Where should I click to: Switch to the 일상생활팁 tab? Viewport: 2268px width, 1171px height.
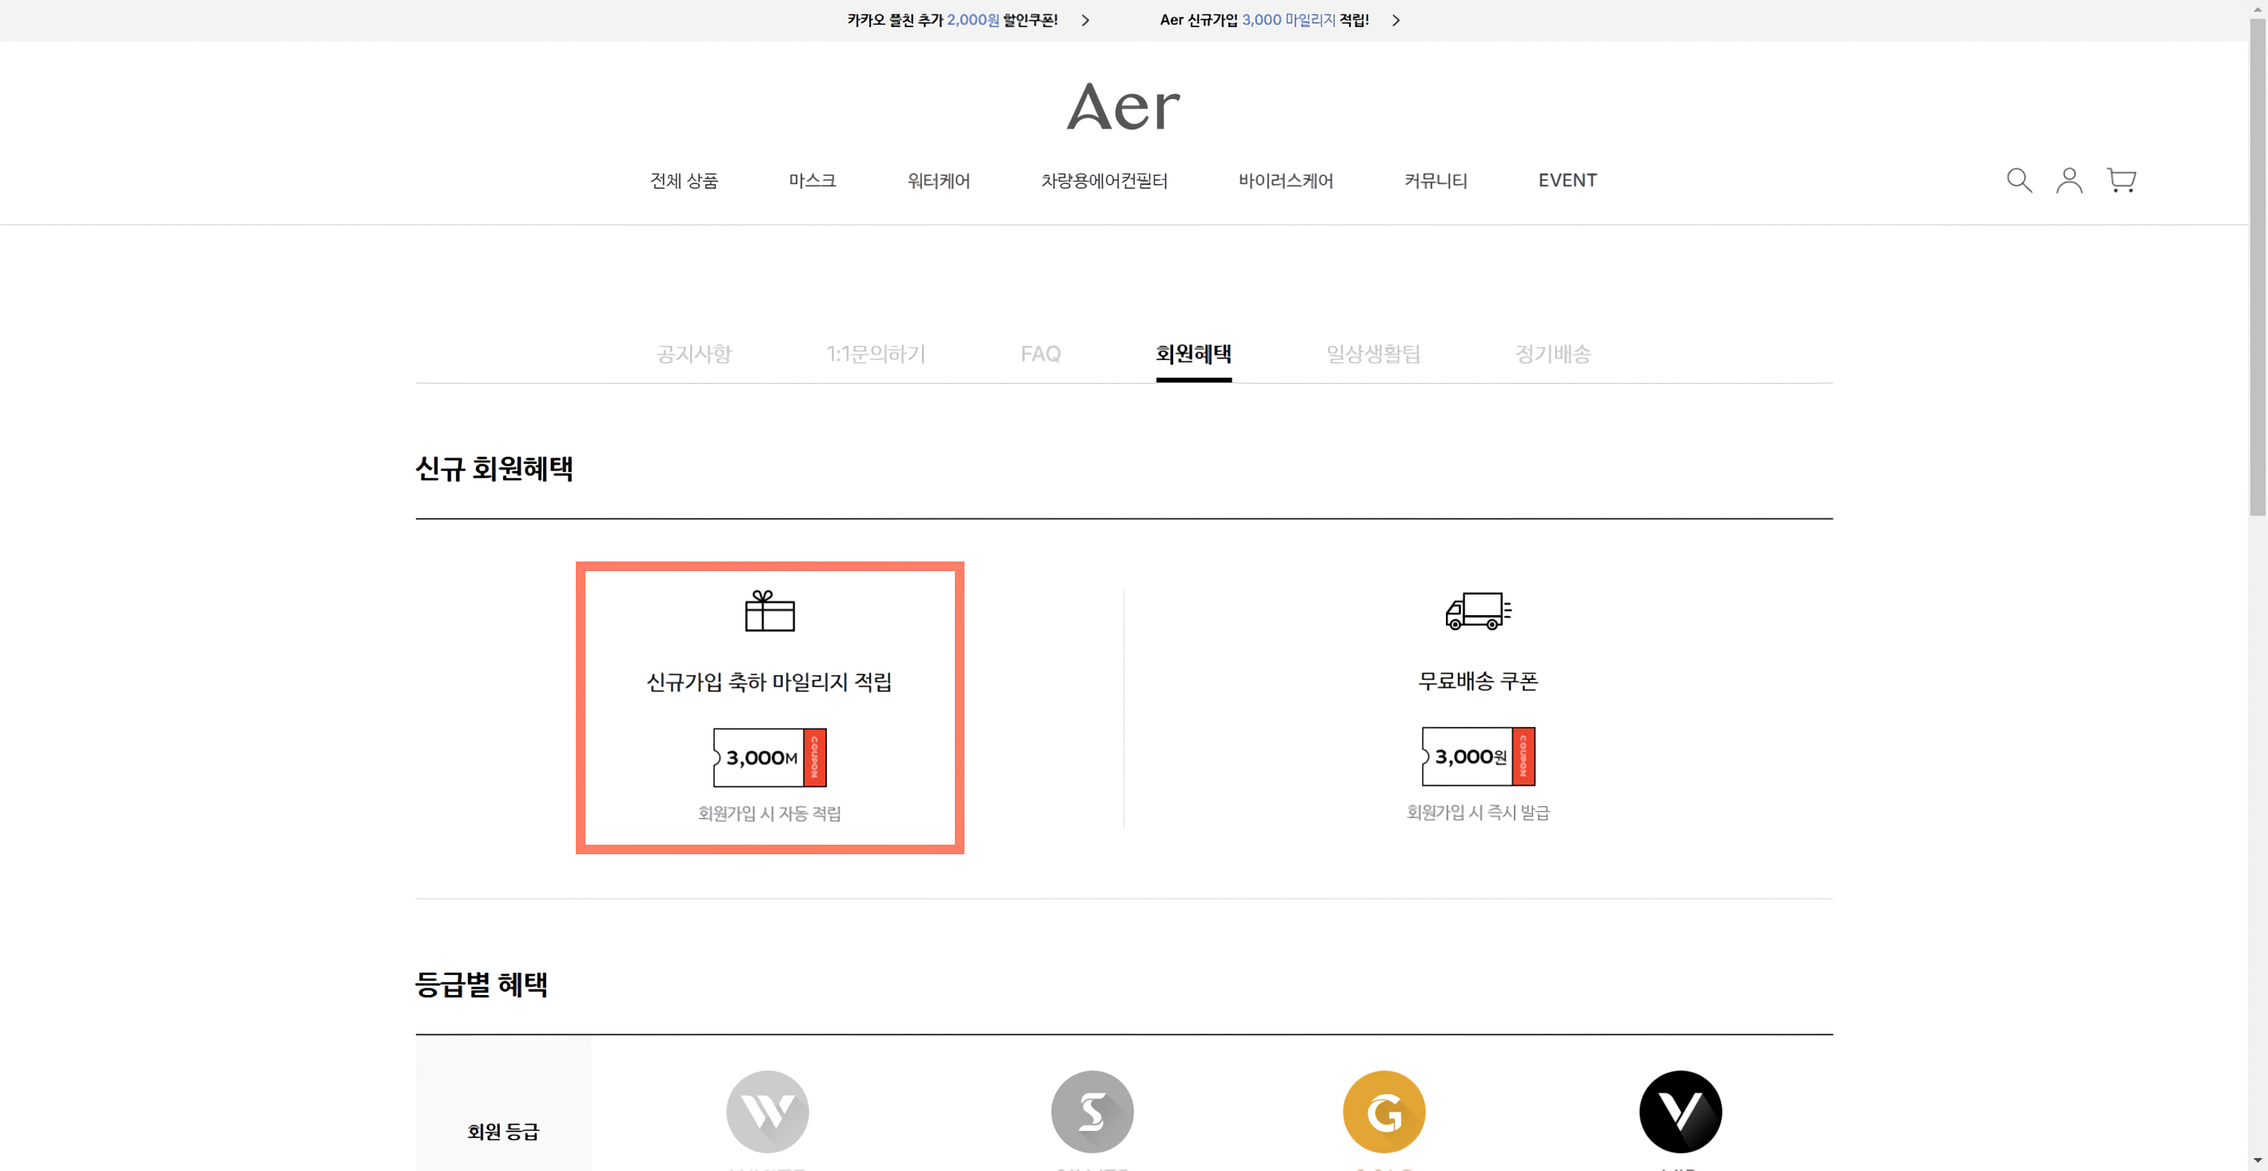[1373, 354]
